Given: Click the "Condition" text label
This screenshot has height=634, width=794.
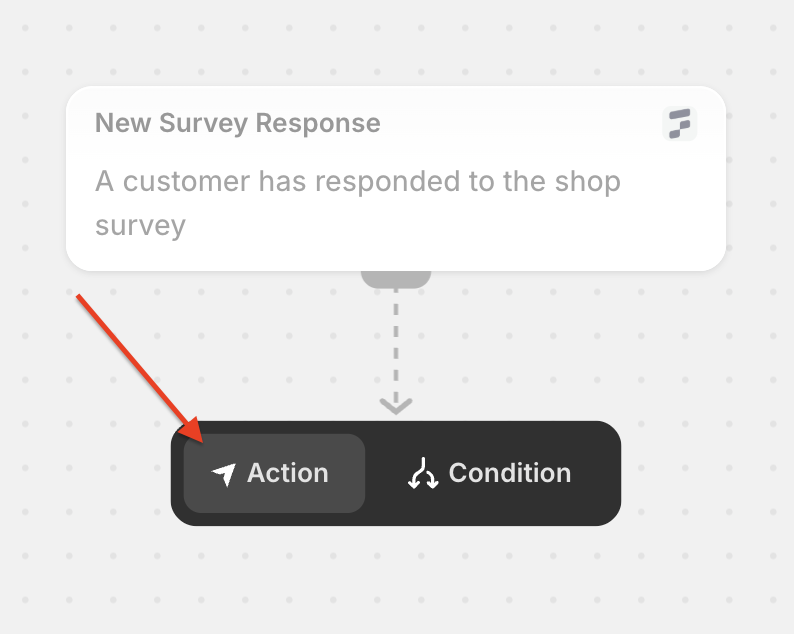Looking at the screenshot, I should coord(510,473).
